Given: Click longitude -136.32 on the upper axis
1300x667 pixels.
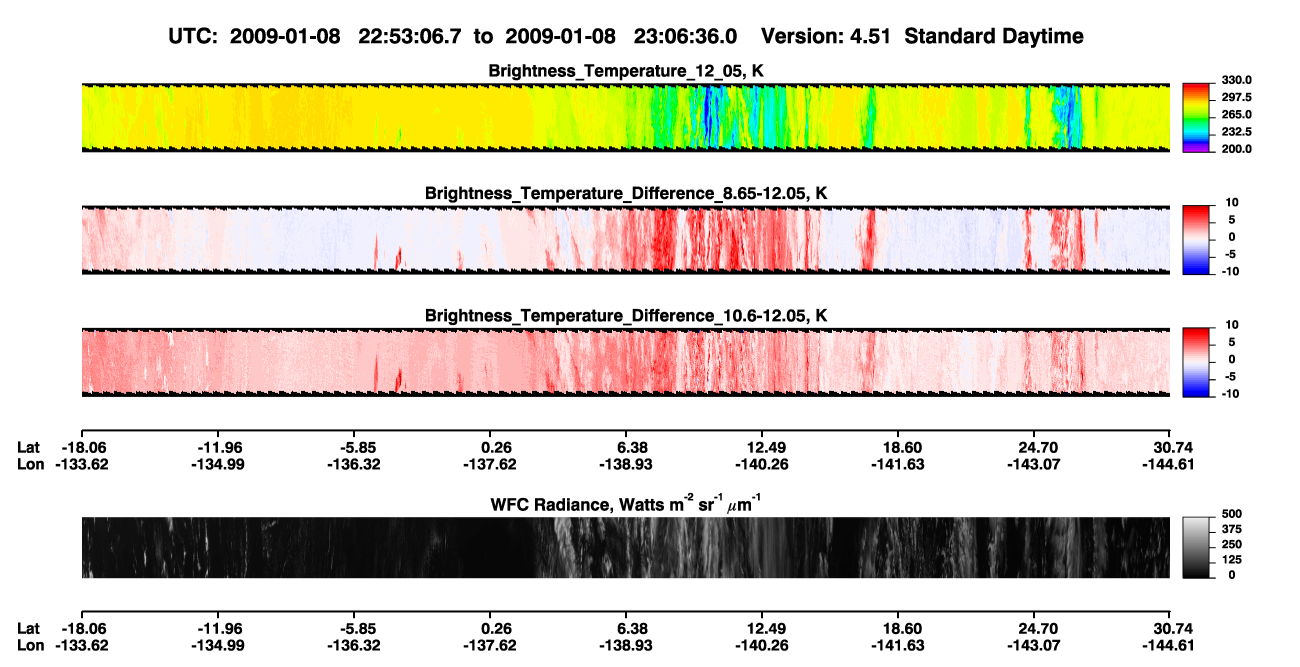Looking at the screenshot, I should (353, 464).
